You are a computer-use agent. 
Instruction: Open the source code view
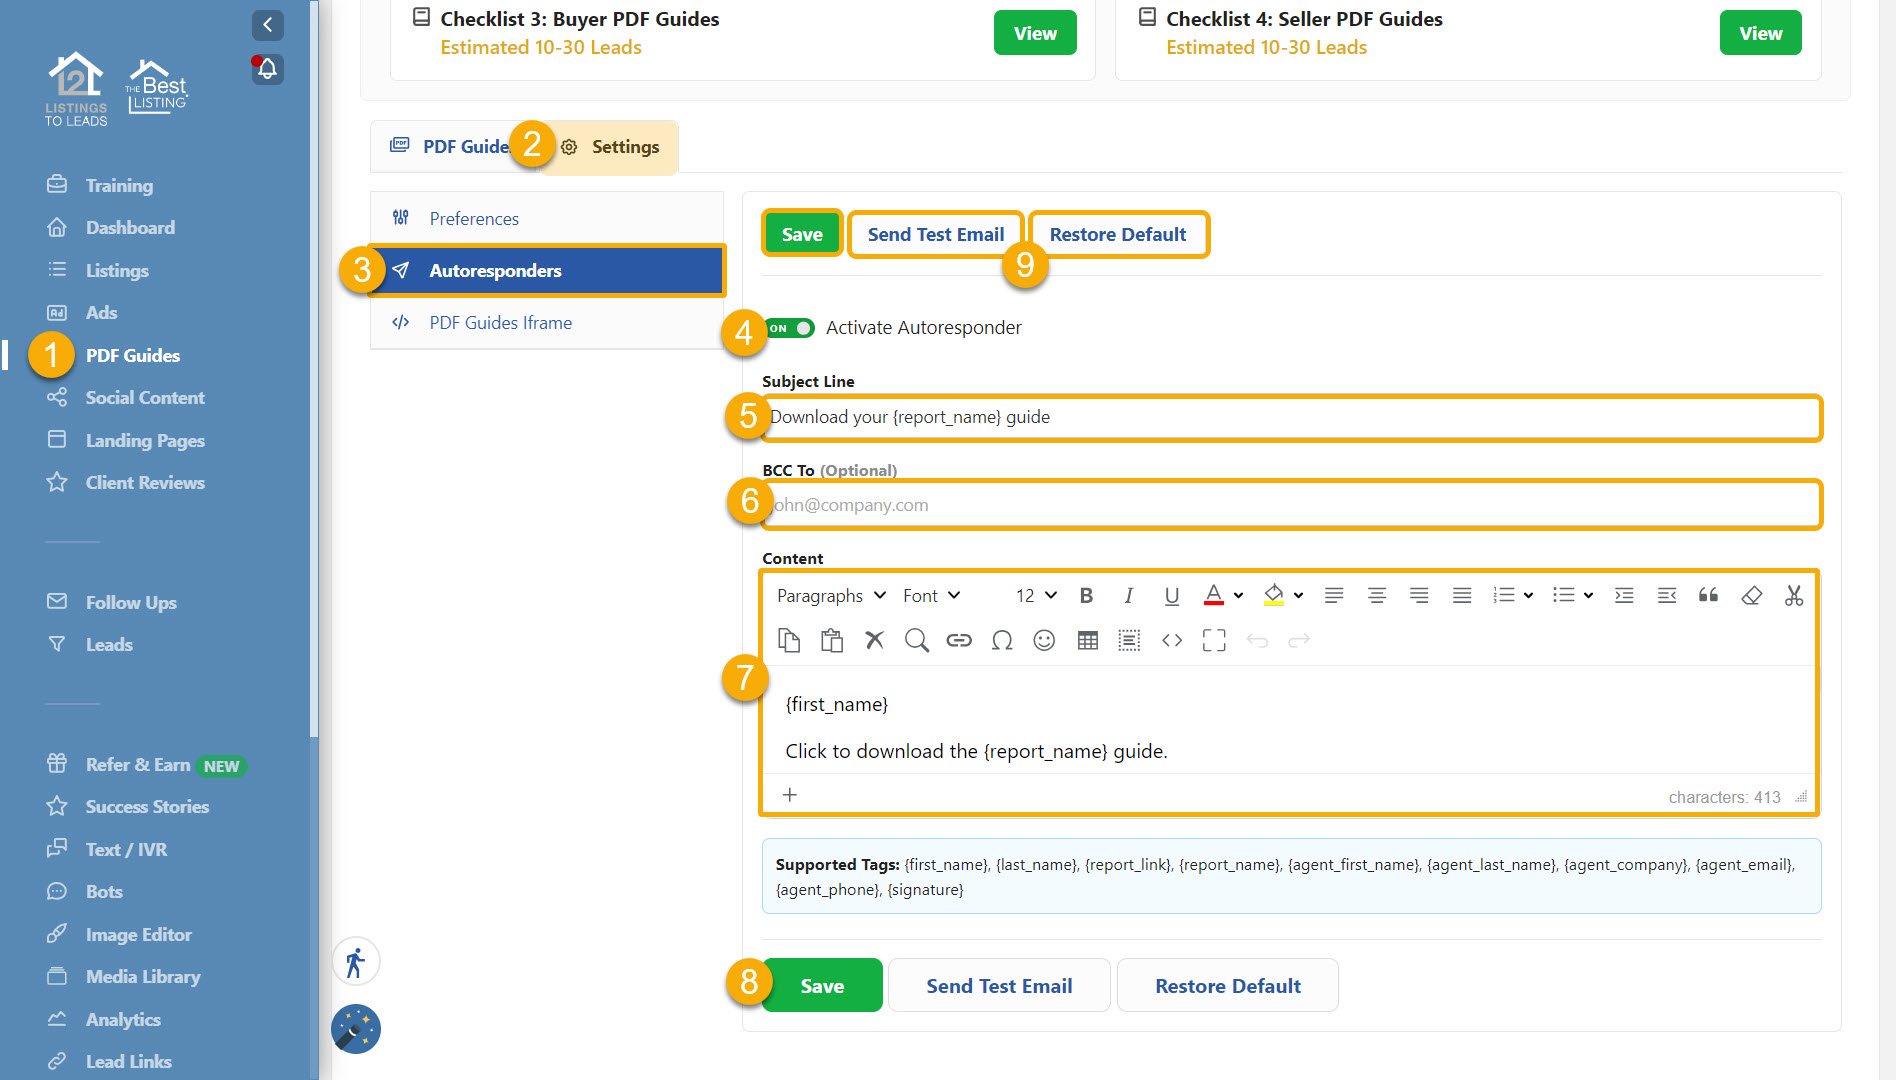coord(1172,640)
